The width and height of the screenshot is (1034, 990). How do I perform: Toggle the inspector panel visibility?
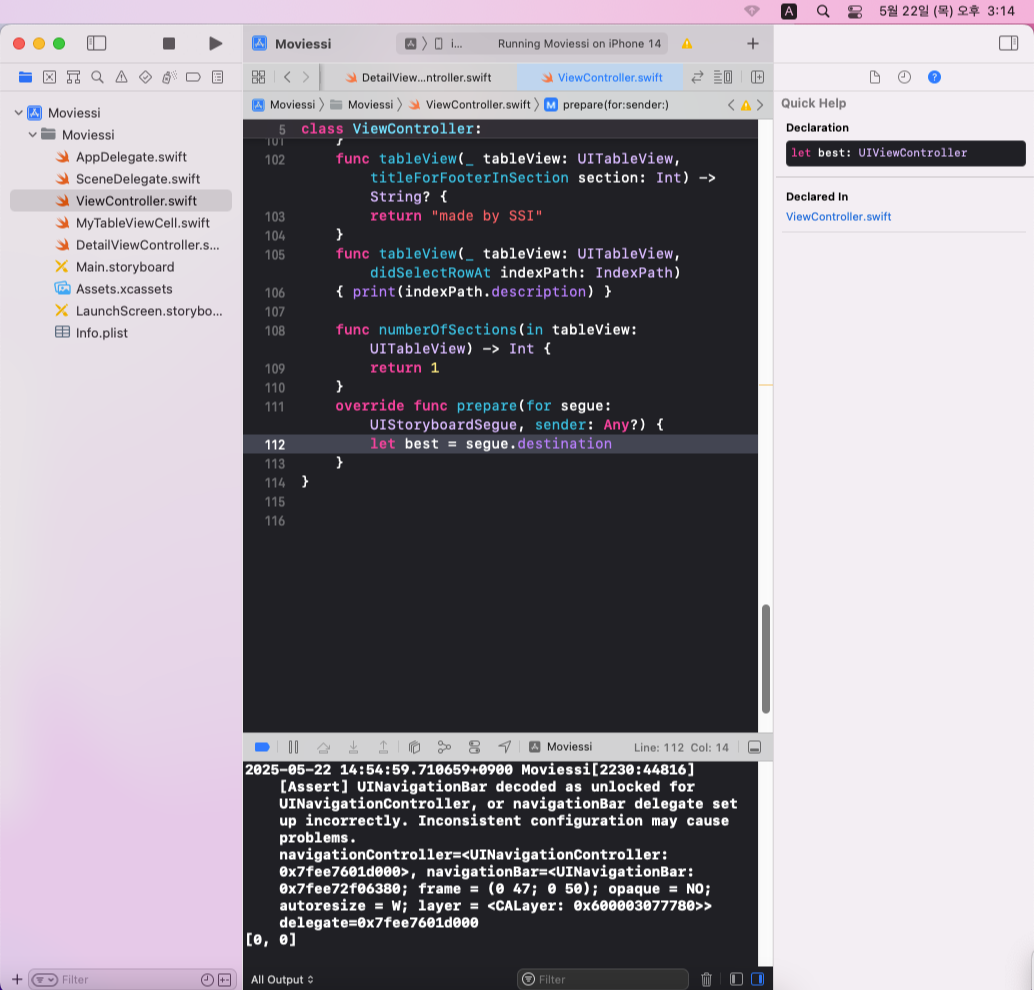1008,44
